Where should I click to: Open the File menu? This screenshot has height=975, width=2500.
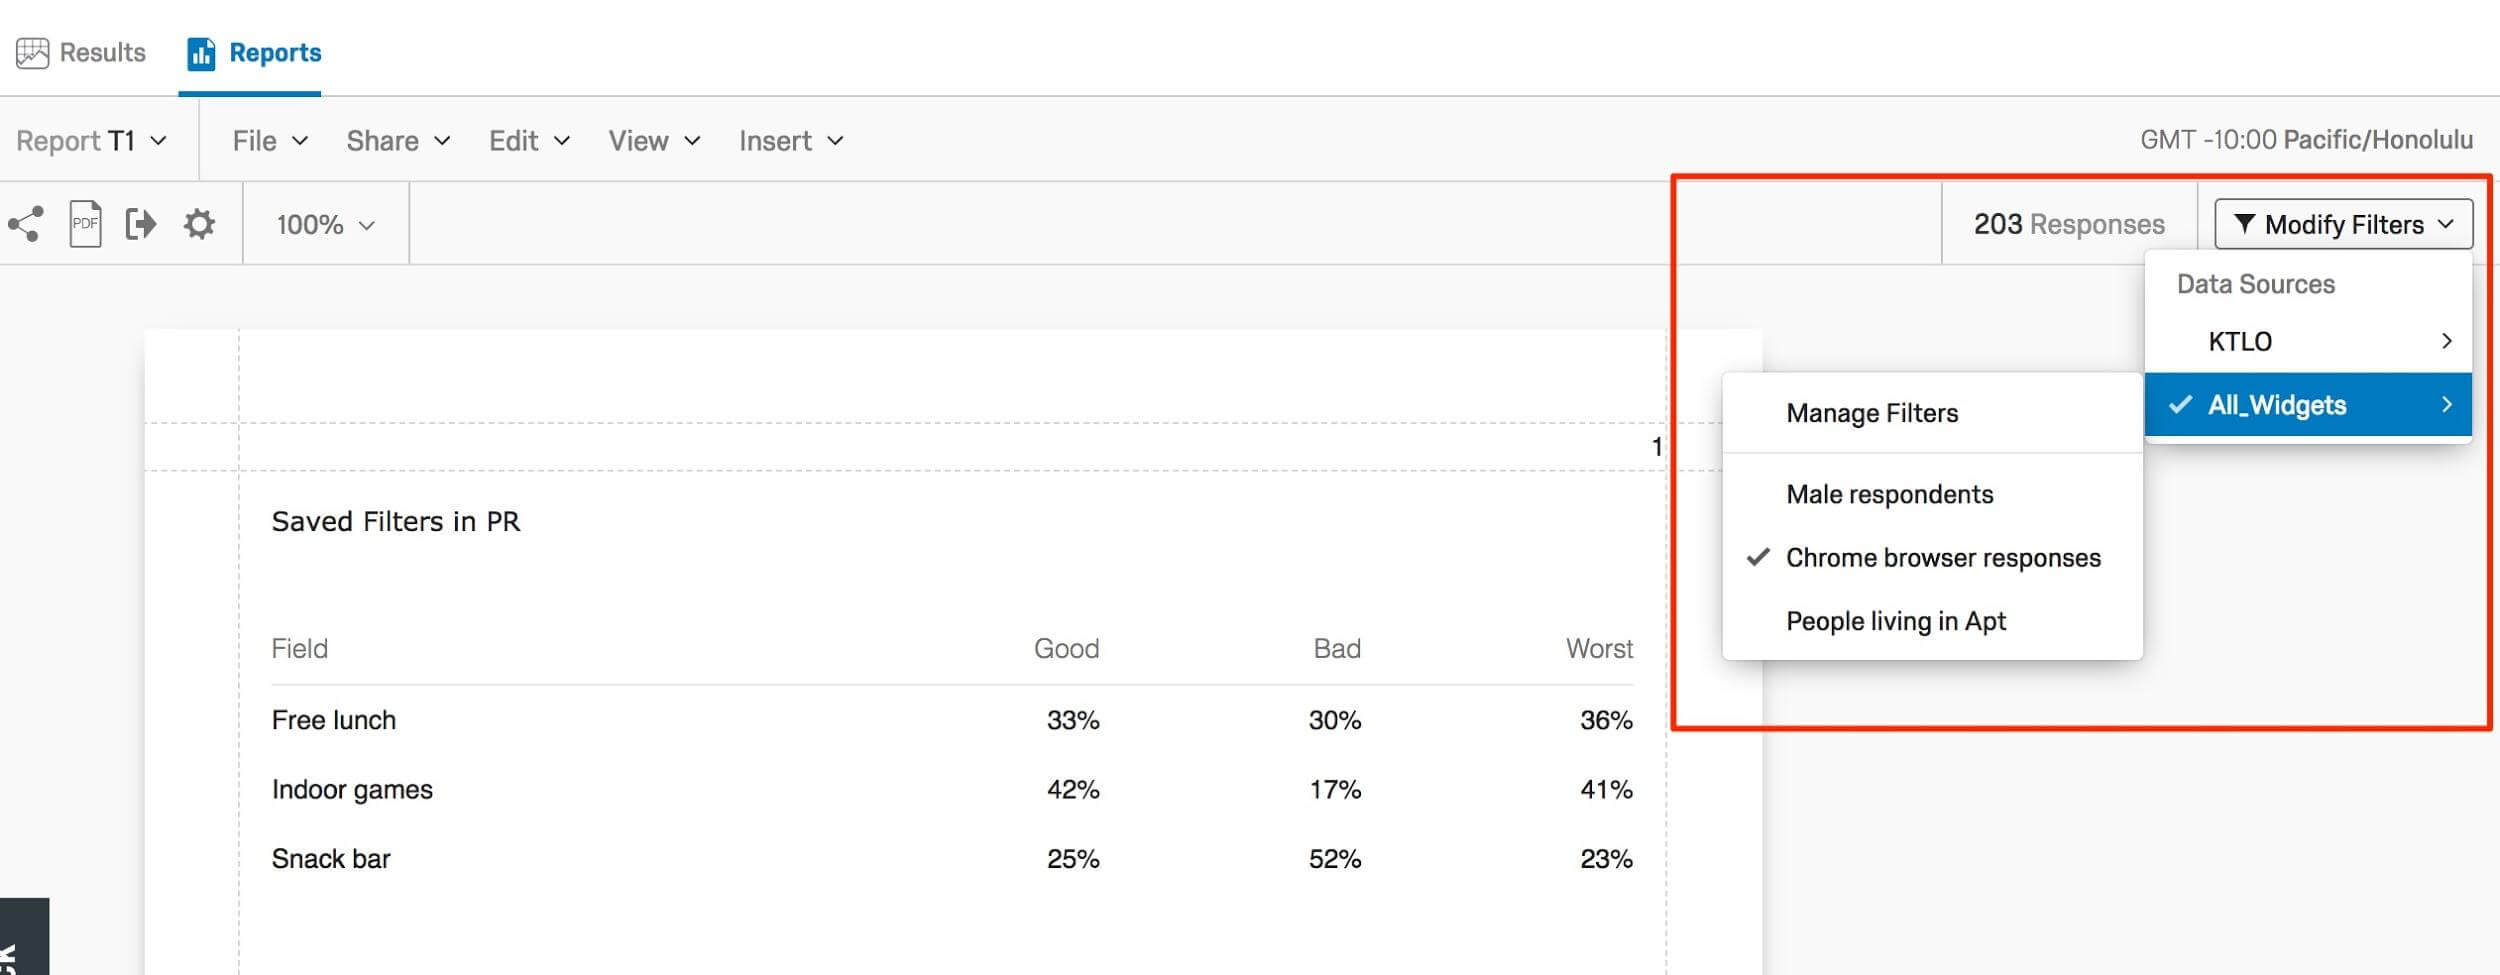tap(270, 141)
